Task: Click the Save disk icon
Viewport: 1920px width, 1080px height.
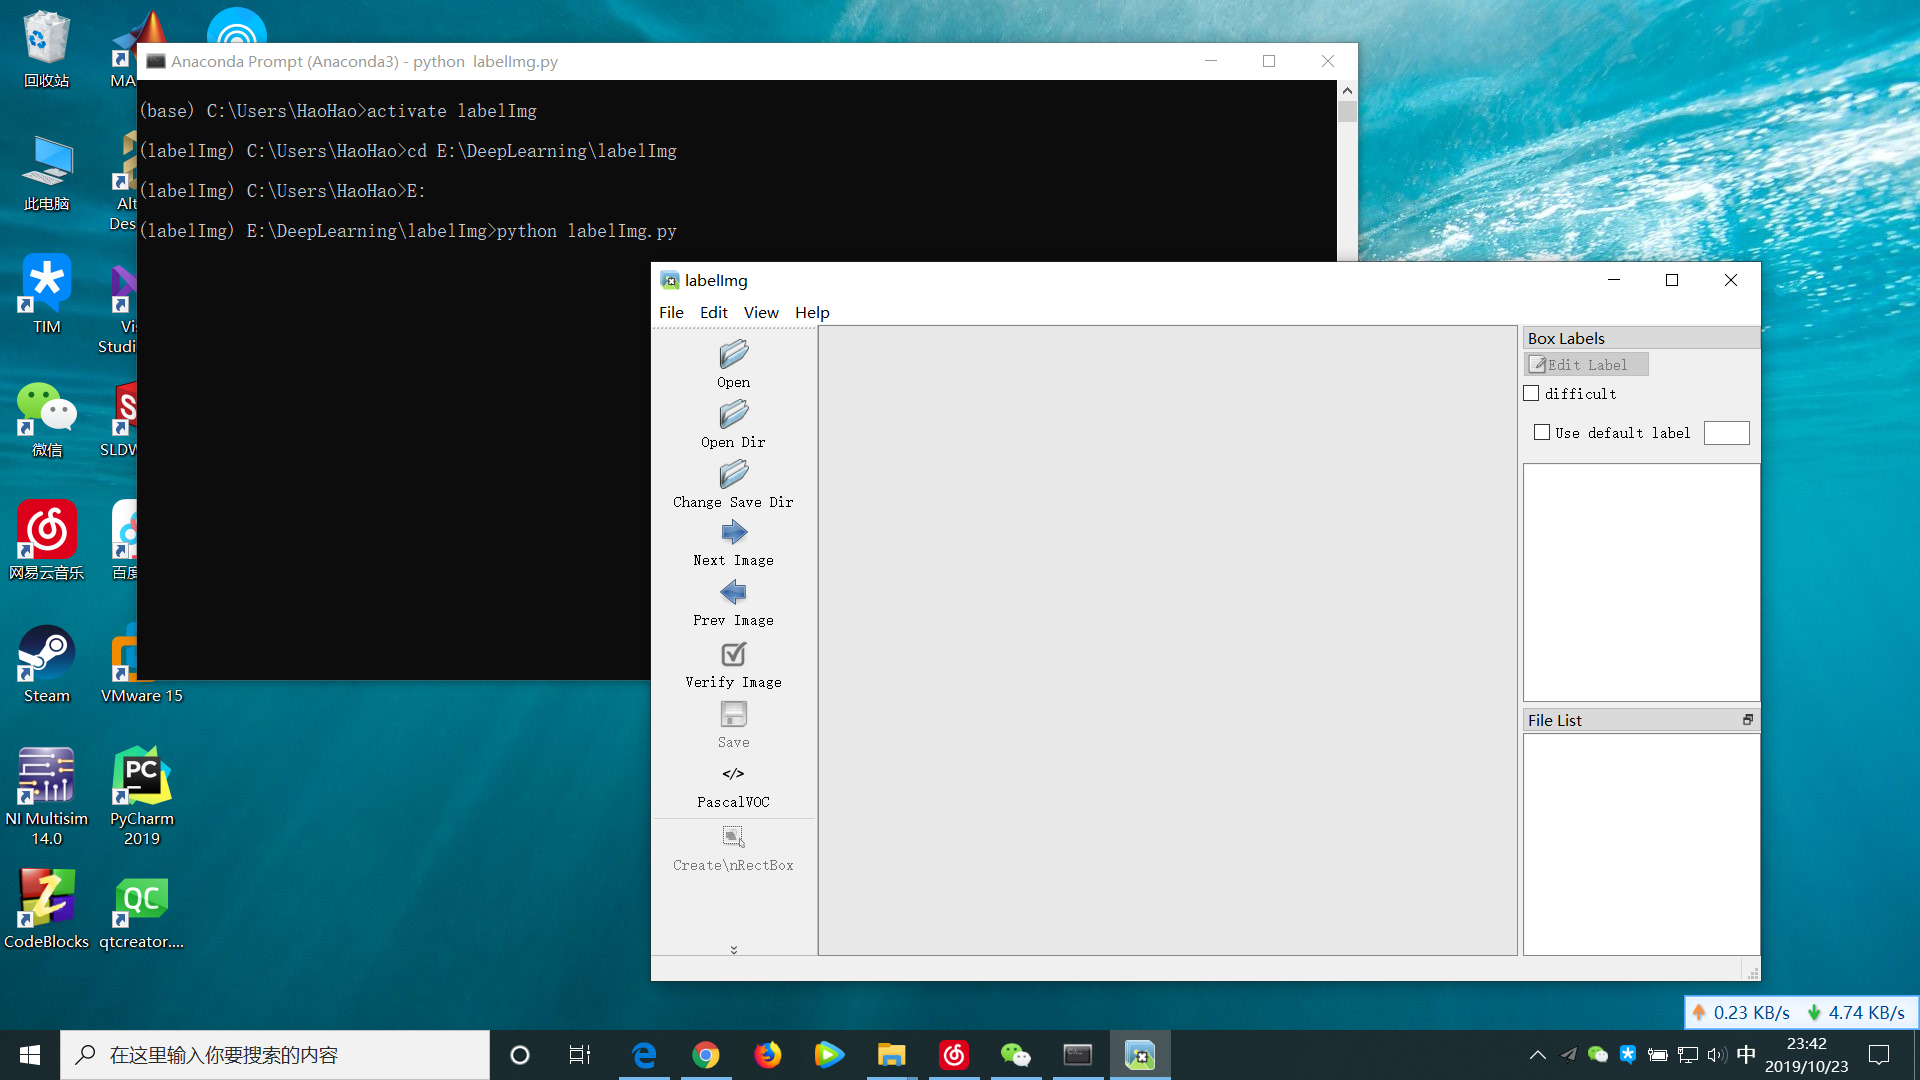Action: coord(733,714)
